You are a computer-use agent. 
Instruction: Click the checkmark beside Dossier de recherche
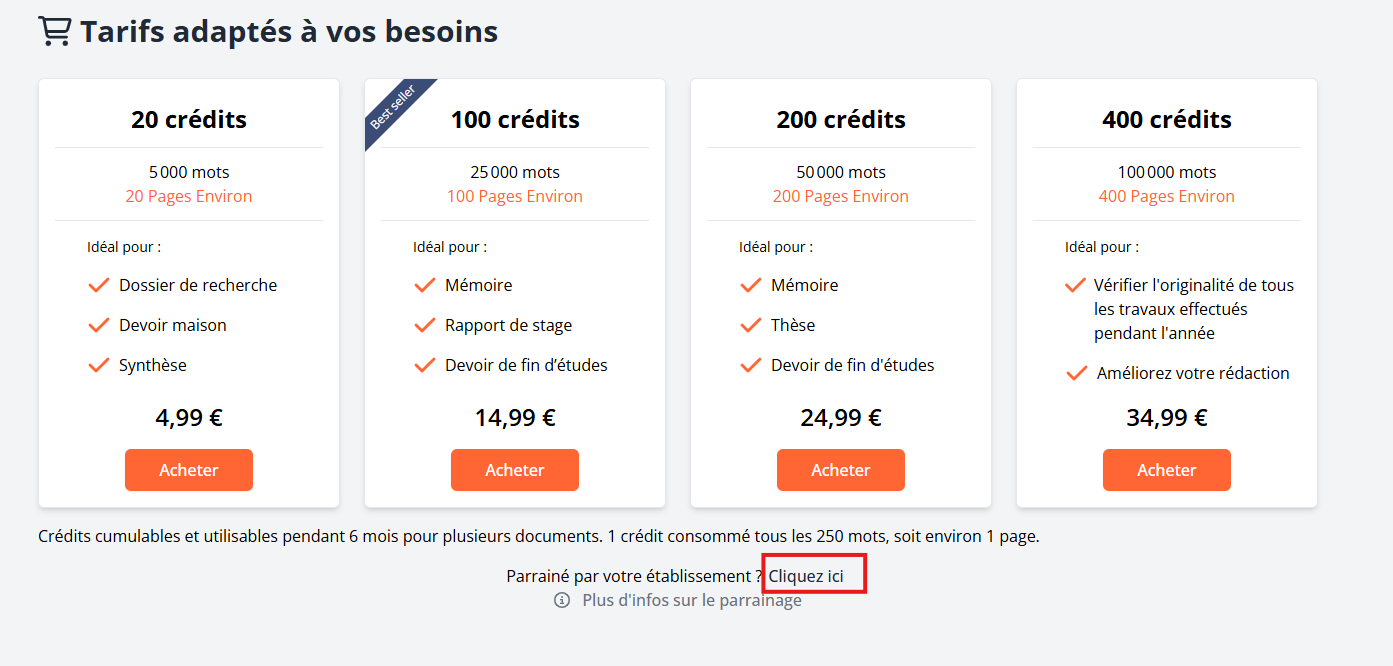click(x=98, y=285)
